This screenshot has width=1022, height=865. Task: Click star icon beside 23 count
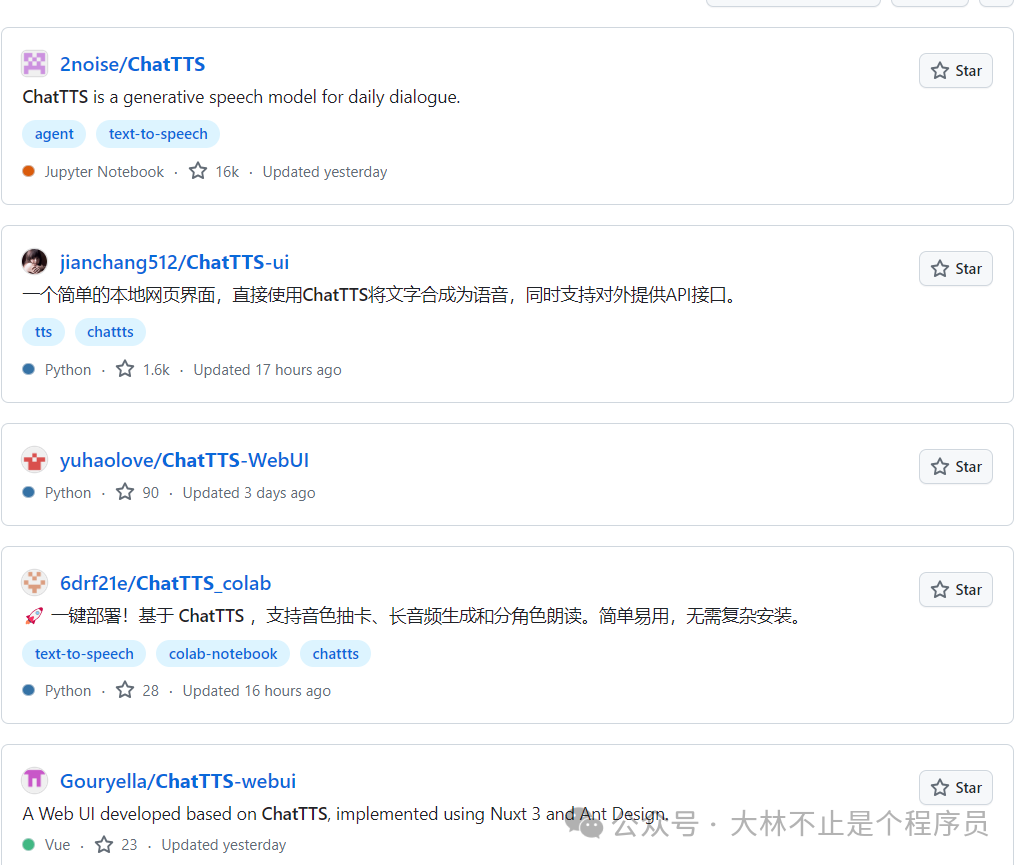(x=104, y=844)
